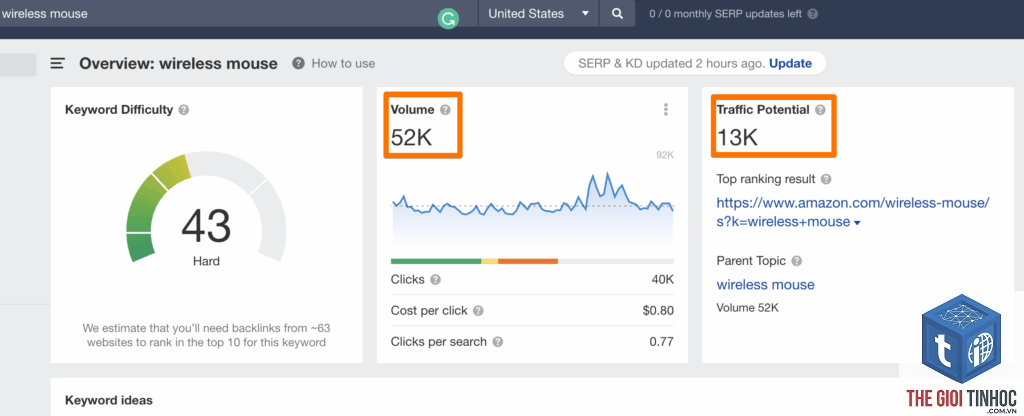
Task: Click the green segment of clicks distribution bar
Action: coord(436,261)
